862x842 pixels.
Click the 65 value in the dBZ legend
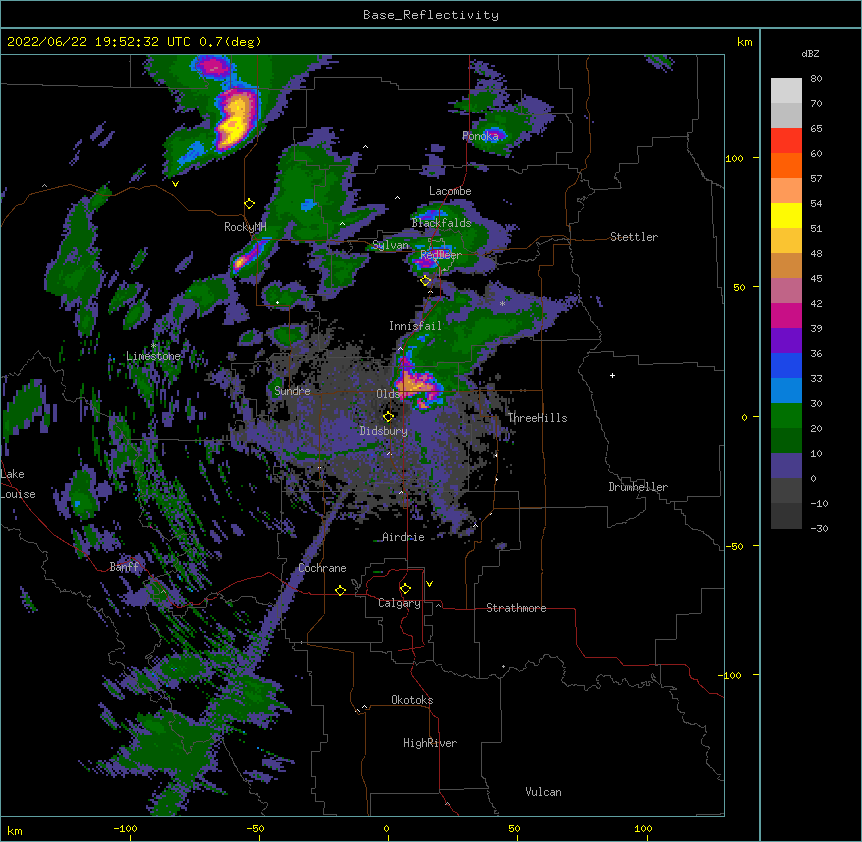816,129
